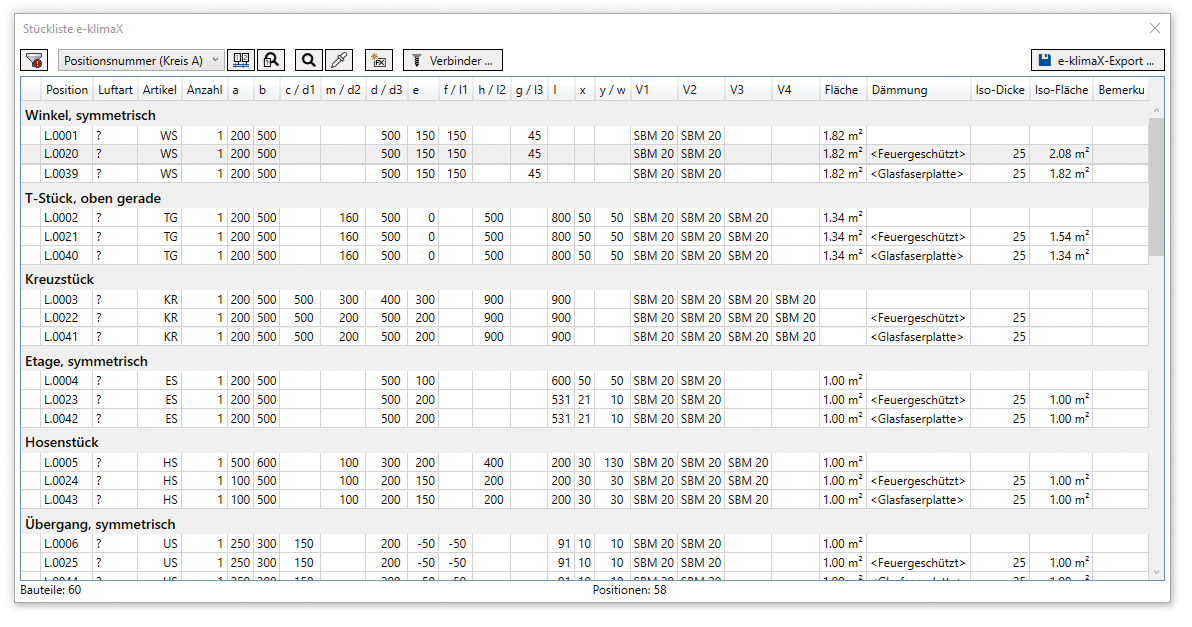Click the Iso-Dicke column header

(999, 90)
